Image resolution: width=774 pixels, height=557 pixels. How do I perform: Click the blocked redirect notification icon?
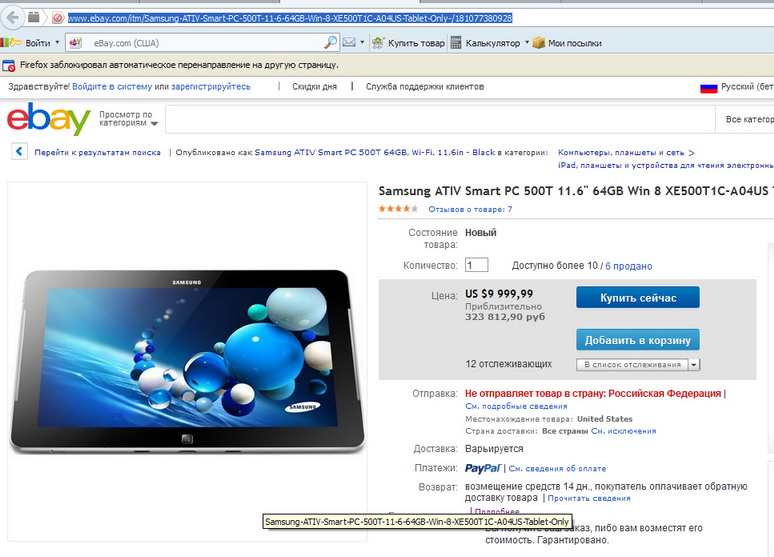point(9,65)
